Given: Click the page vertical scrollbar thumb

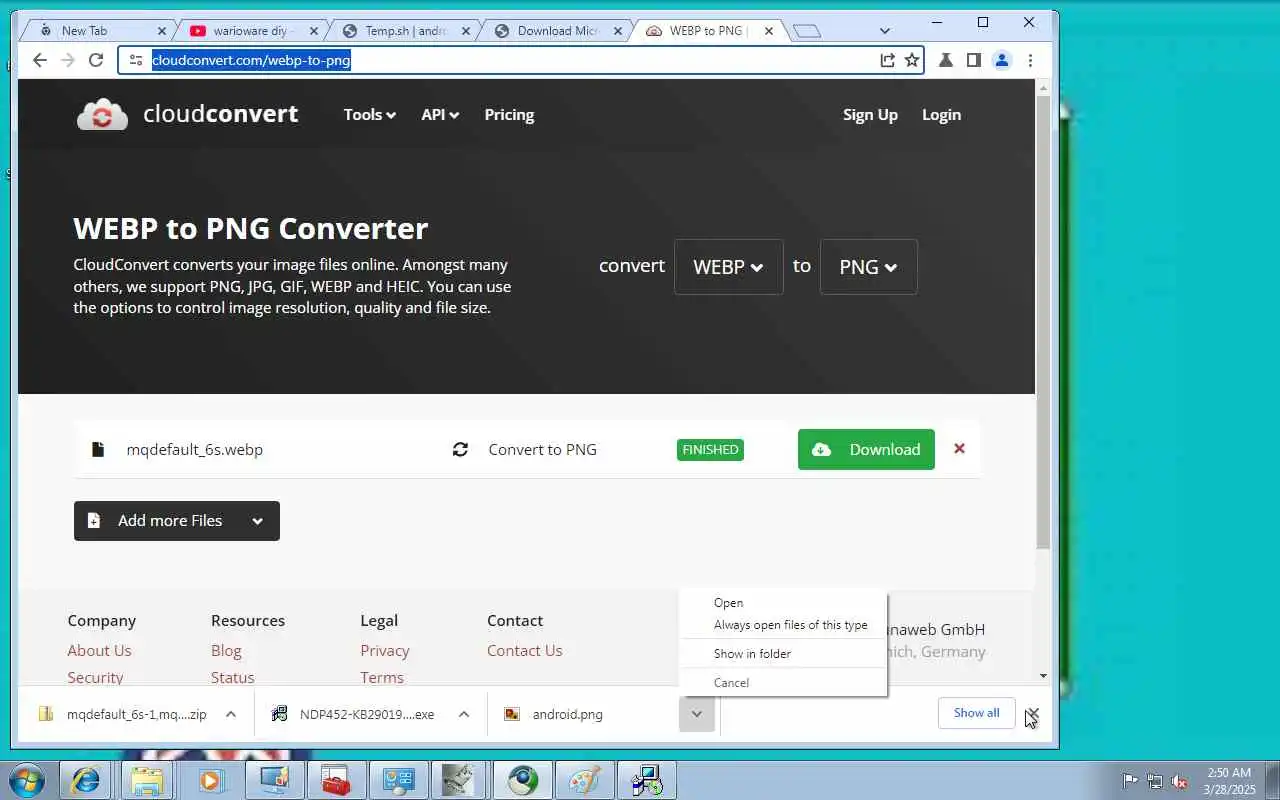Looking at the screenshot, I should tap(1043, 323).
